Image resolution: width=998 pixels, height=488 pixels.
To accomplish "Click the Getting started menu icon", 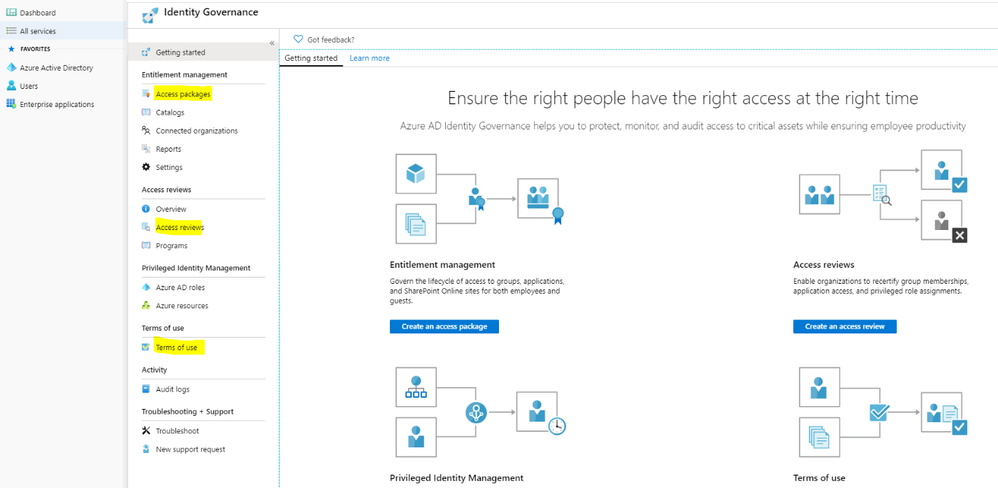I will coord(146,52).
